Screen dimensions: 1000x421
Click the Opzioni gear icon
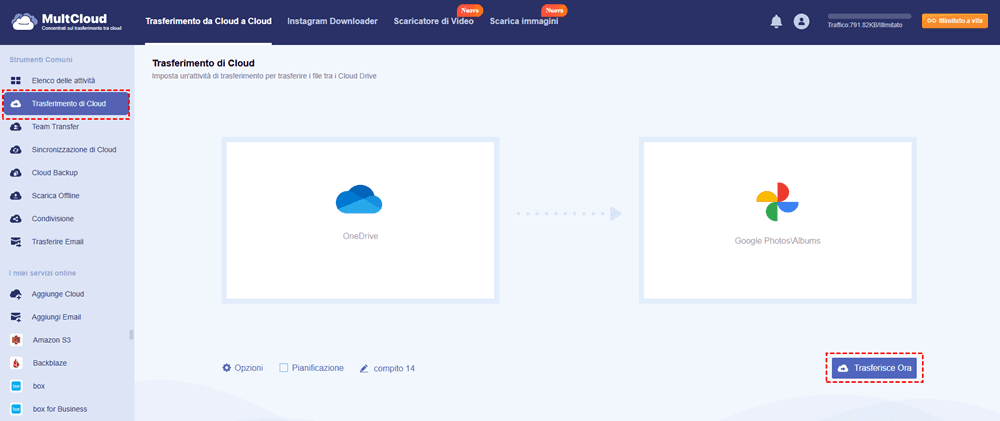tap(226, 368)
